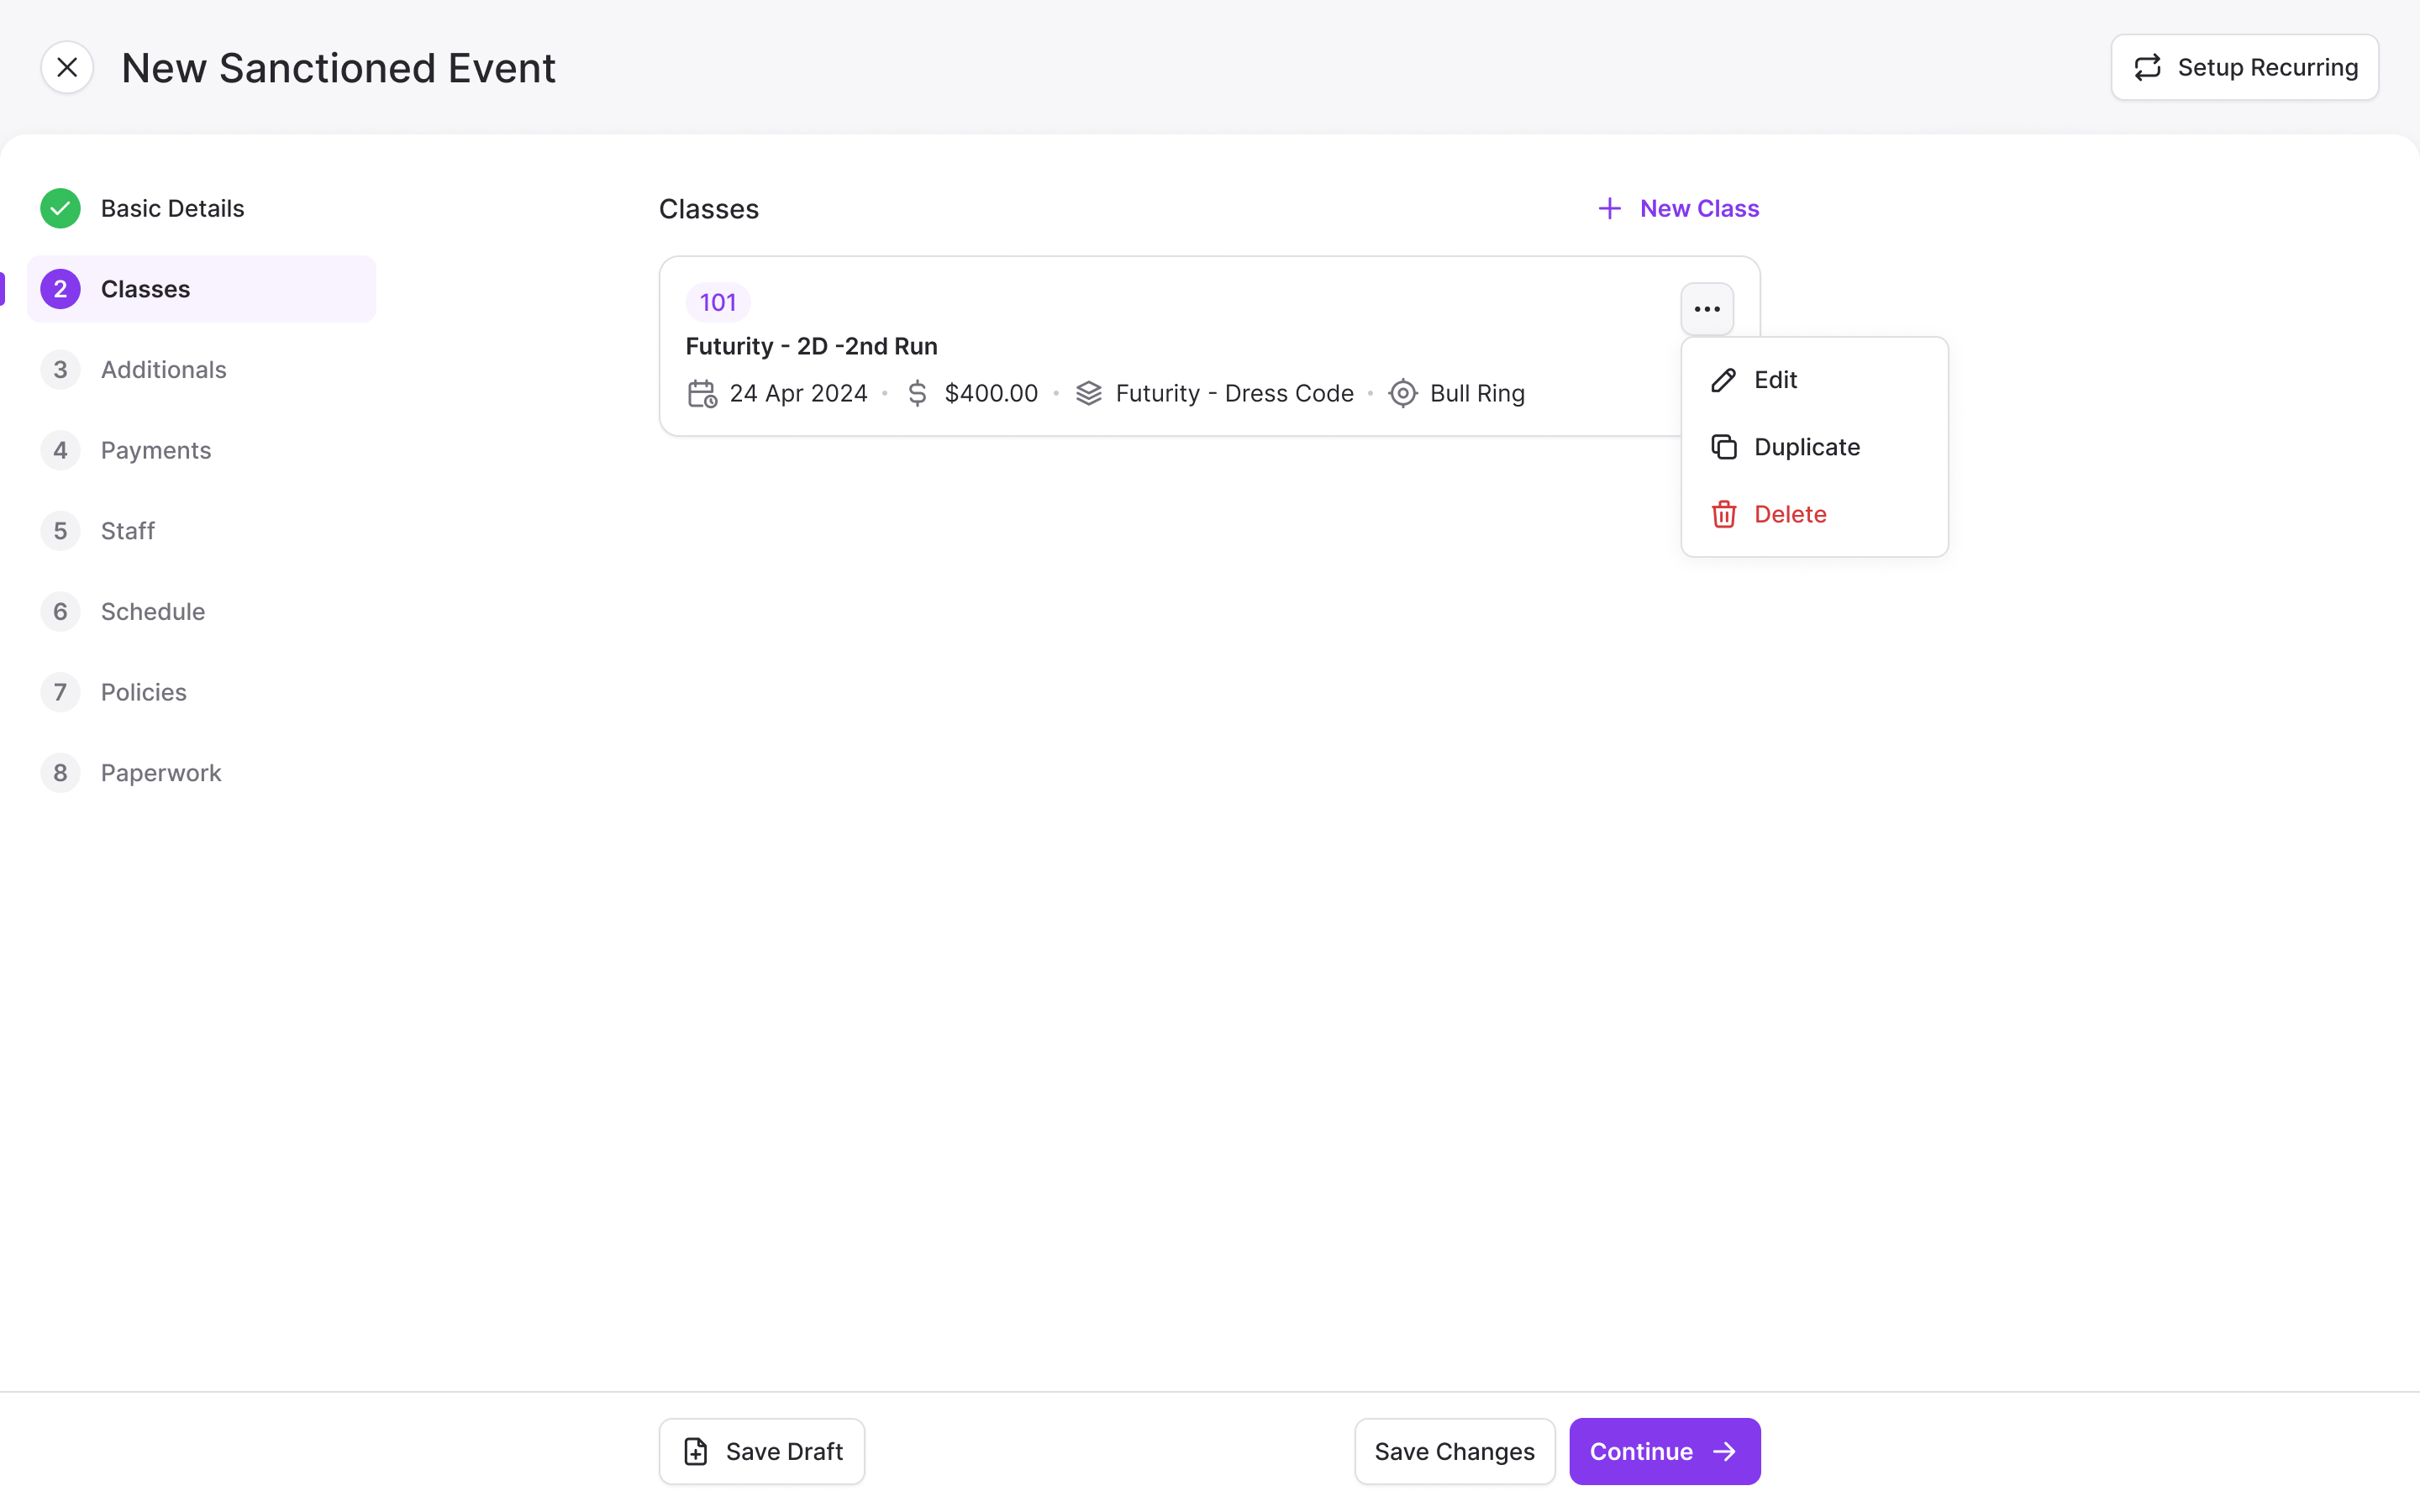This screenshot has height=1512, width=2420.
Task: Click the Save Draft button
Action: pos(762,1451)
